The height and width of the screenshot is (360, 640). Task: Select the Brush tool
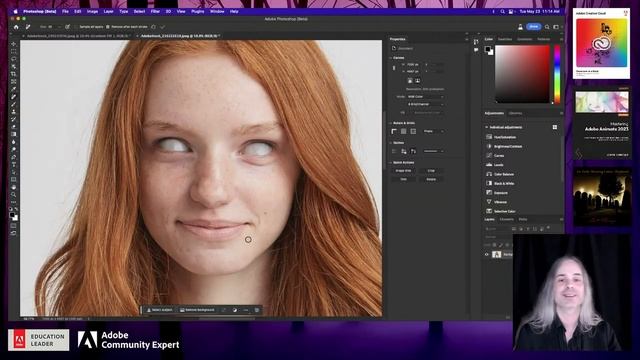click(13, 104)
